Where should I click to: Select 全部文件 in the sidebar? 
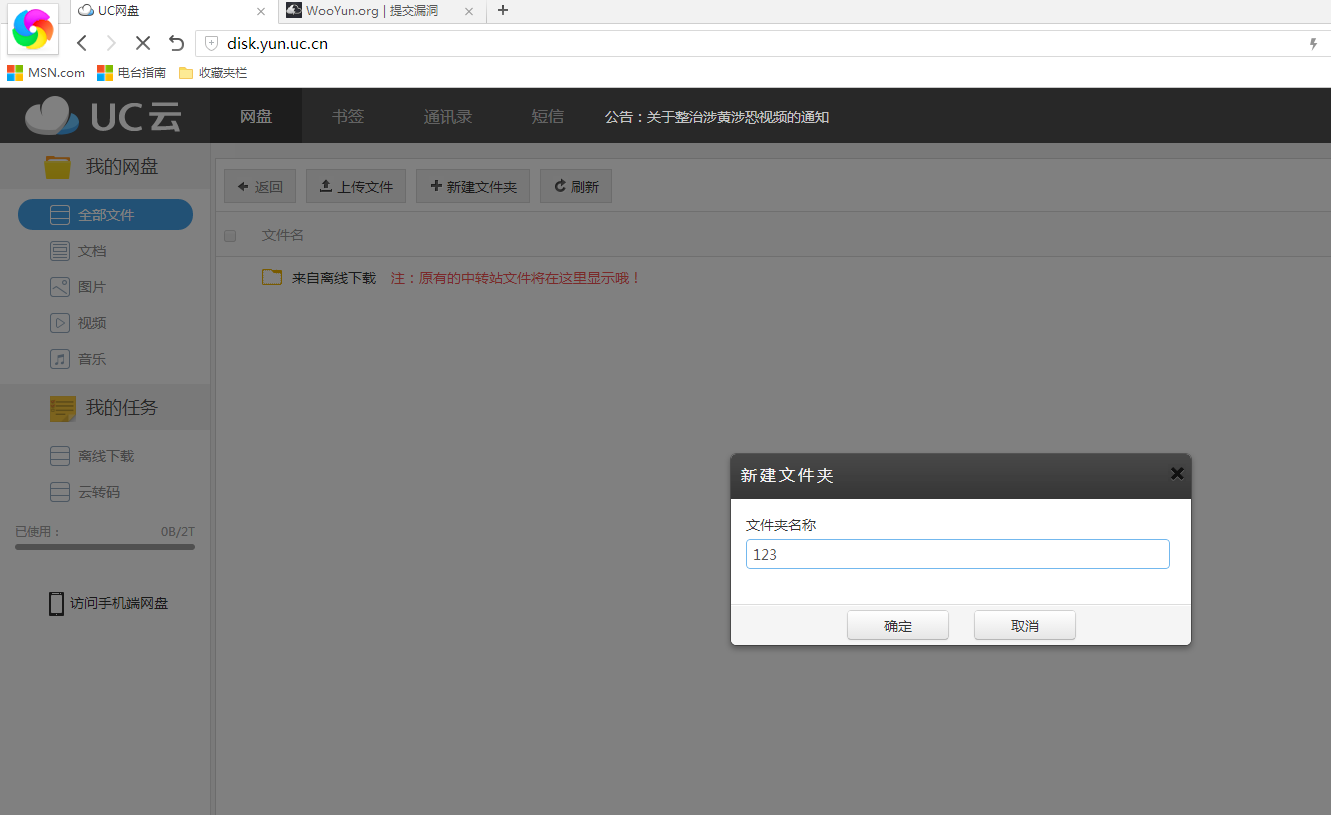pyautogui.click(x=105, y=215)
